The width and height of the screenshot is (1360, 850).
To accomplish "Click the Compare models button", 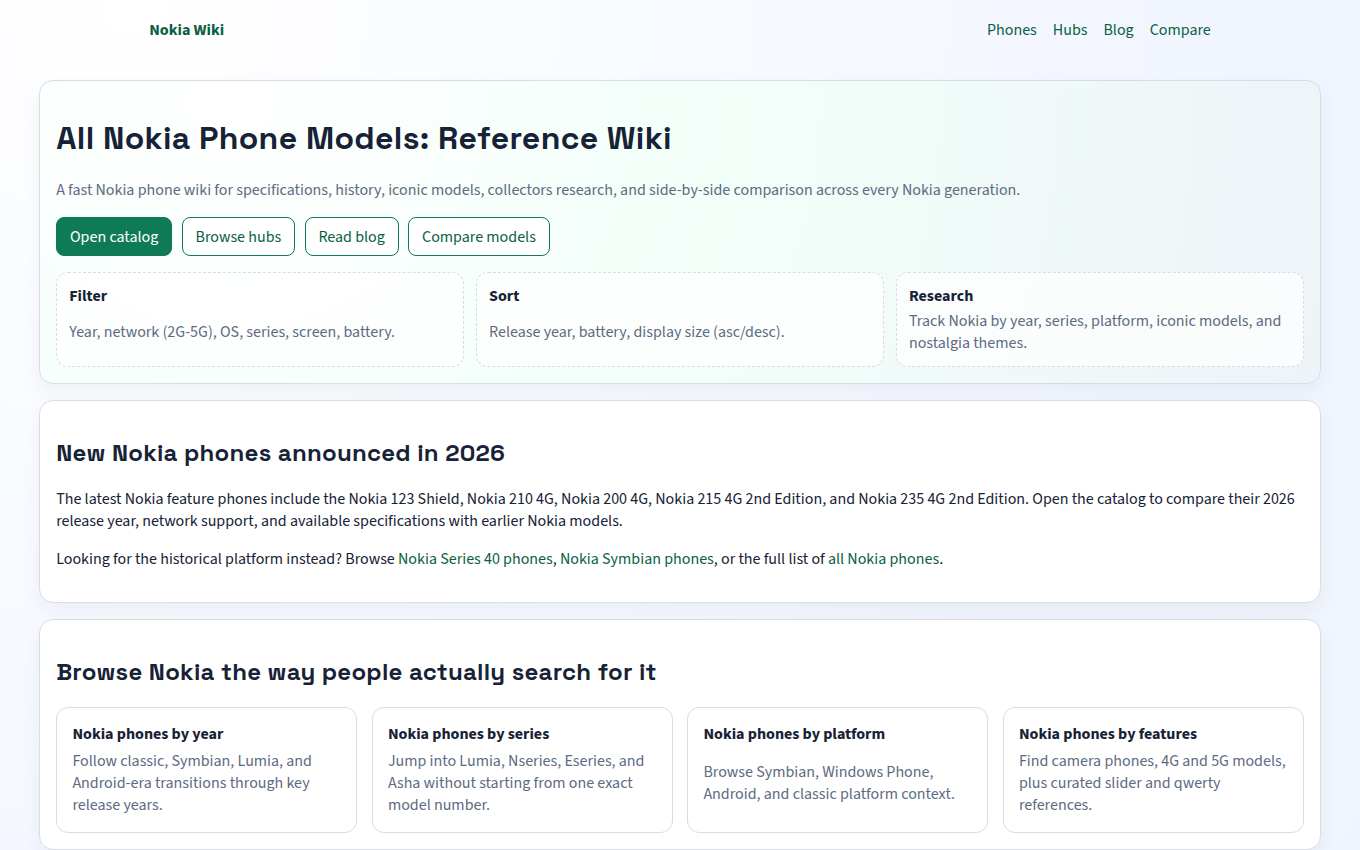I will 479,237.
